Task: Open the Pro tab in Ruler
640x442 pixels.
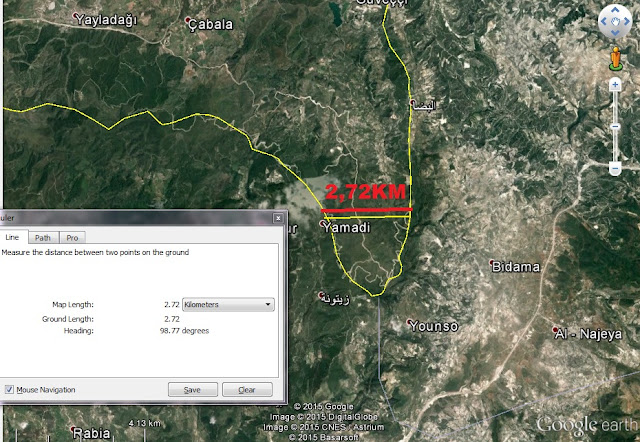Action: (x=72, y=238)
